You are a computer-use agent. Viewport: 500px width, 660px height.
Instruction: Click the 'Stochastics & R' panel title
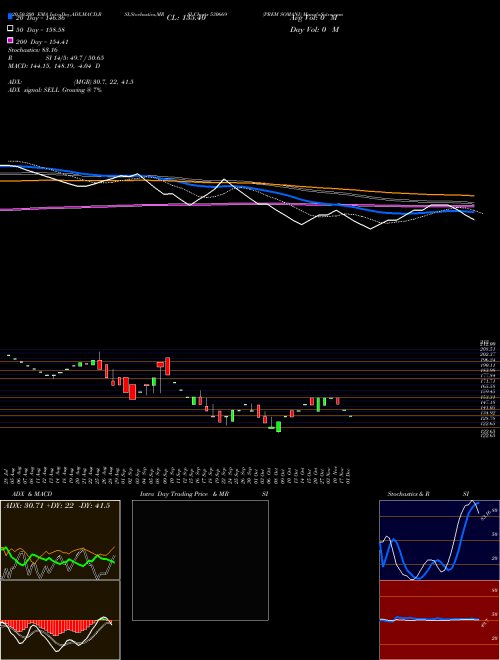tap(409, 494)
